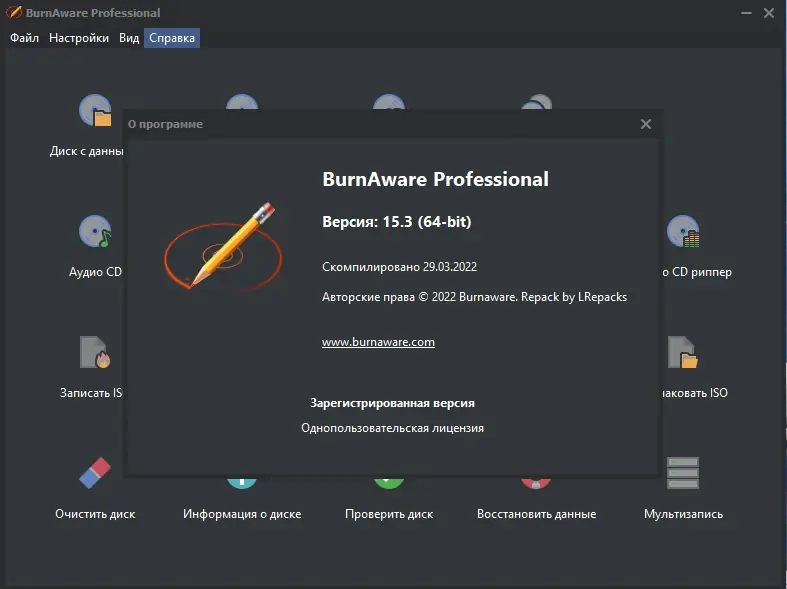Click the BurnAware app icon in title bar
Viewport: 787px width, 589px height.
14,12
